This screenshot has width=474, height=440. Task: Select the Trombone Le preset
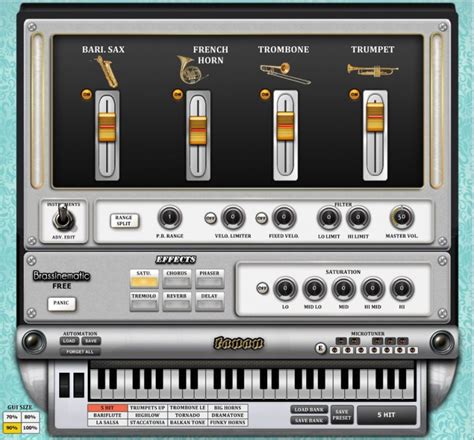[x=188, y=408]
